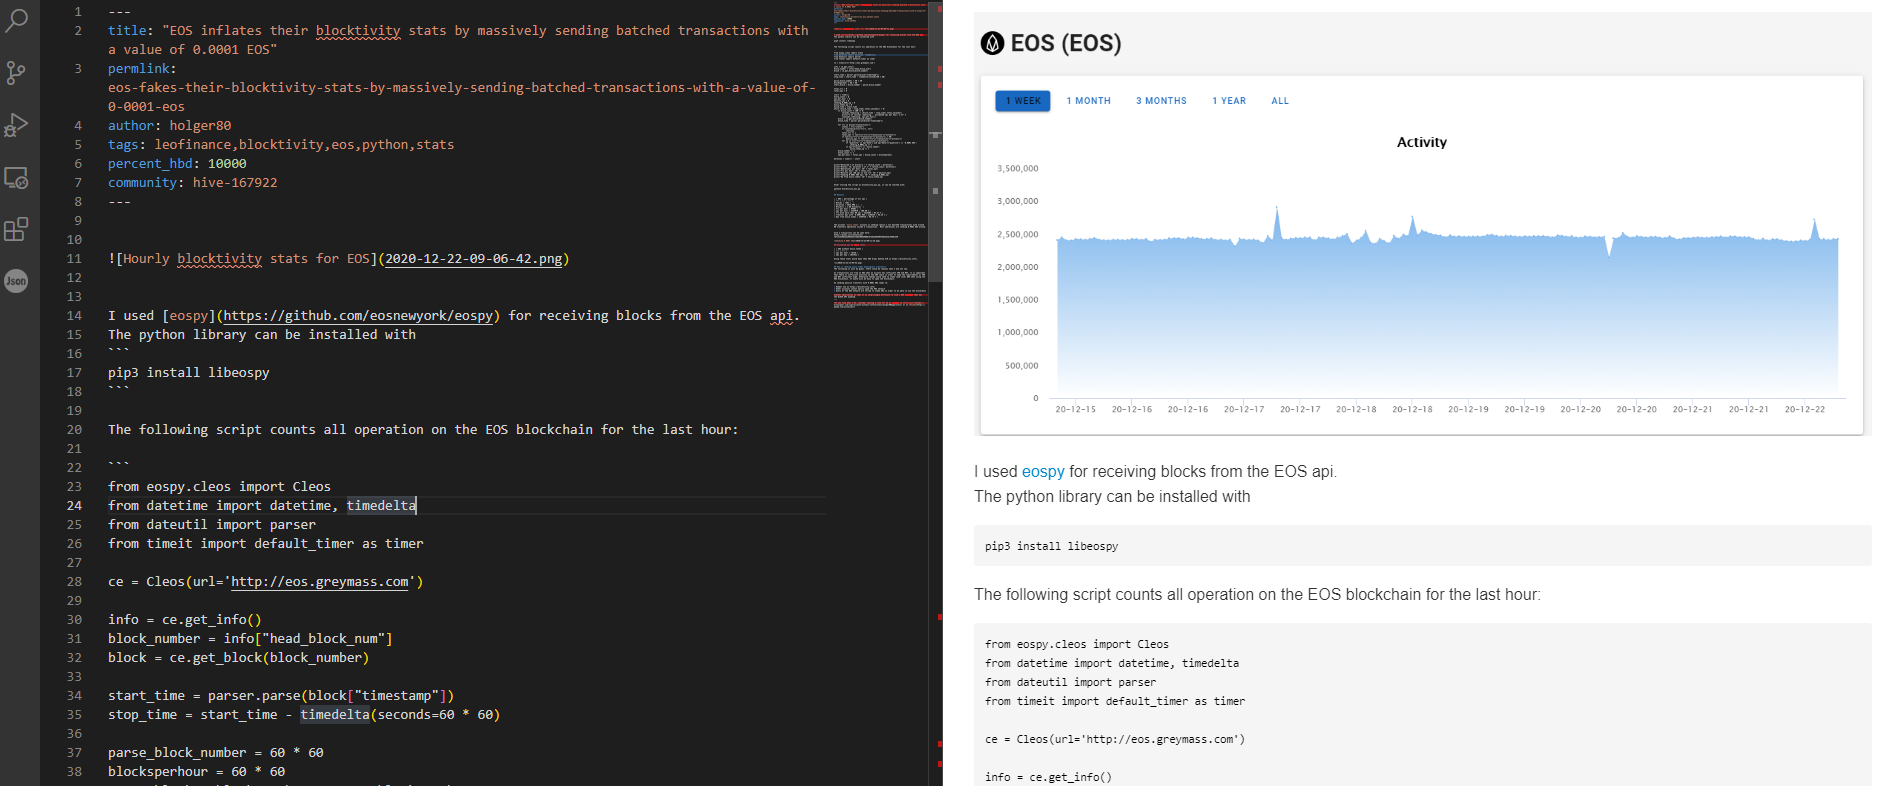Viewport: 1885px width, 786px height.
Task: Click 'from dateutil import parser' in editor
Action: click(x=212, y=524)
